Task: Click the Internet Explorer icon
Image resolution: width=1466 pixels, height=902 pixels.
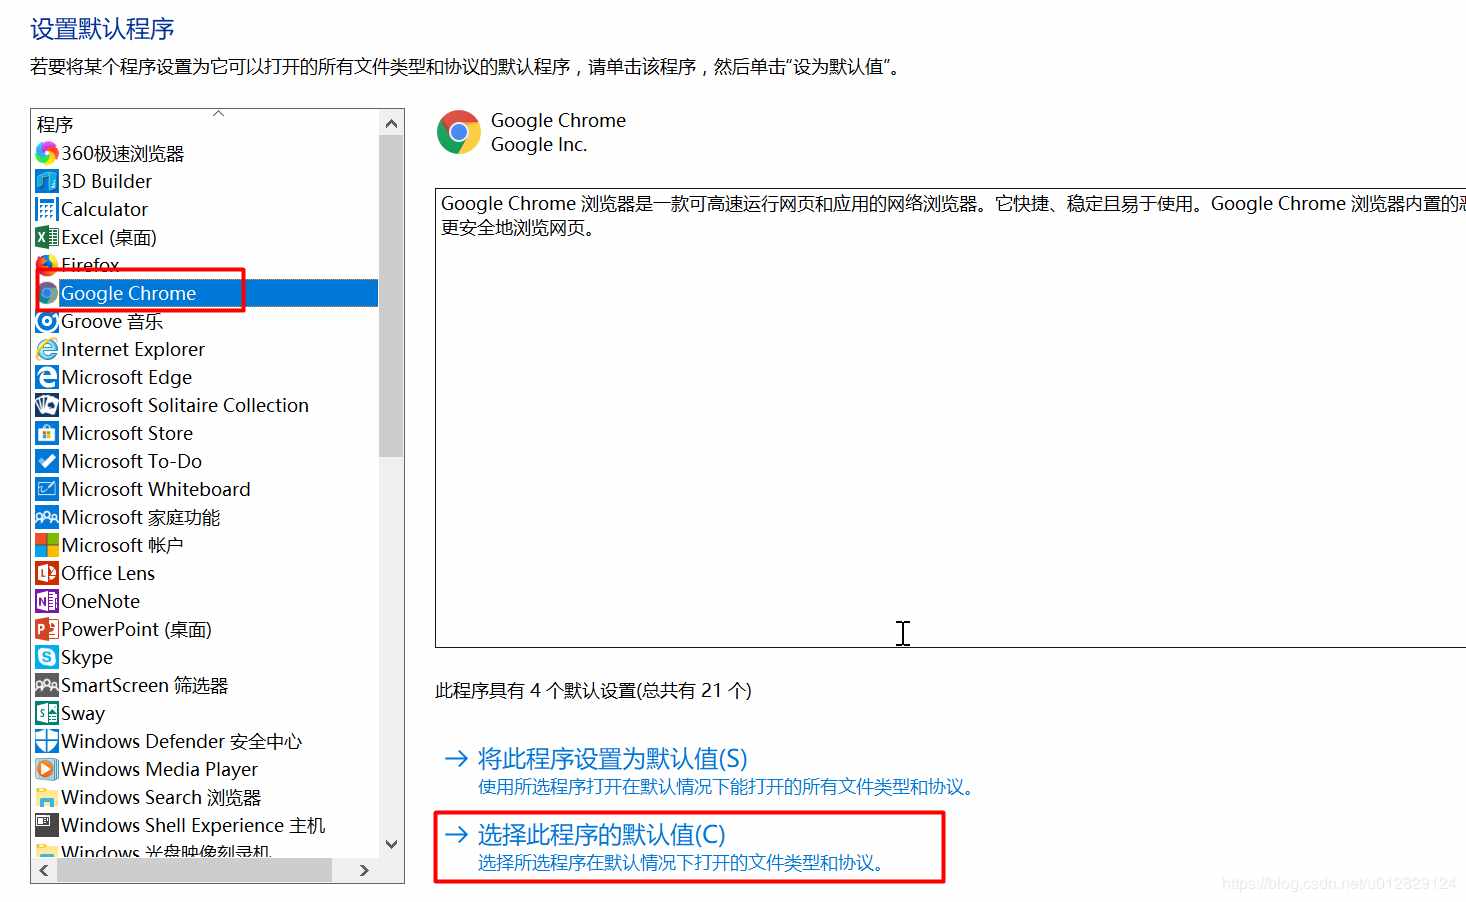Action: pyautogui.click(x=46, y=349)
